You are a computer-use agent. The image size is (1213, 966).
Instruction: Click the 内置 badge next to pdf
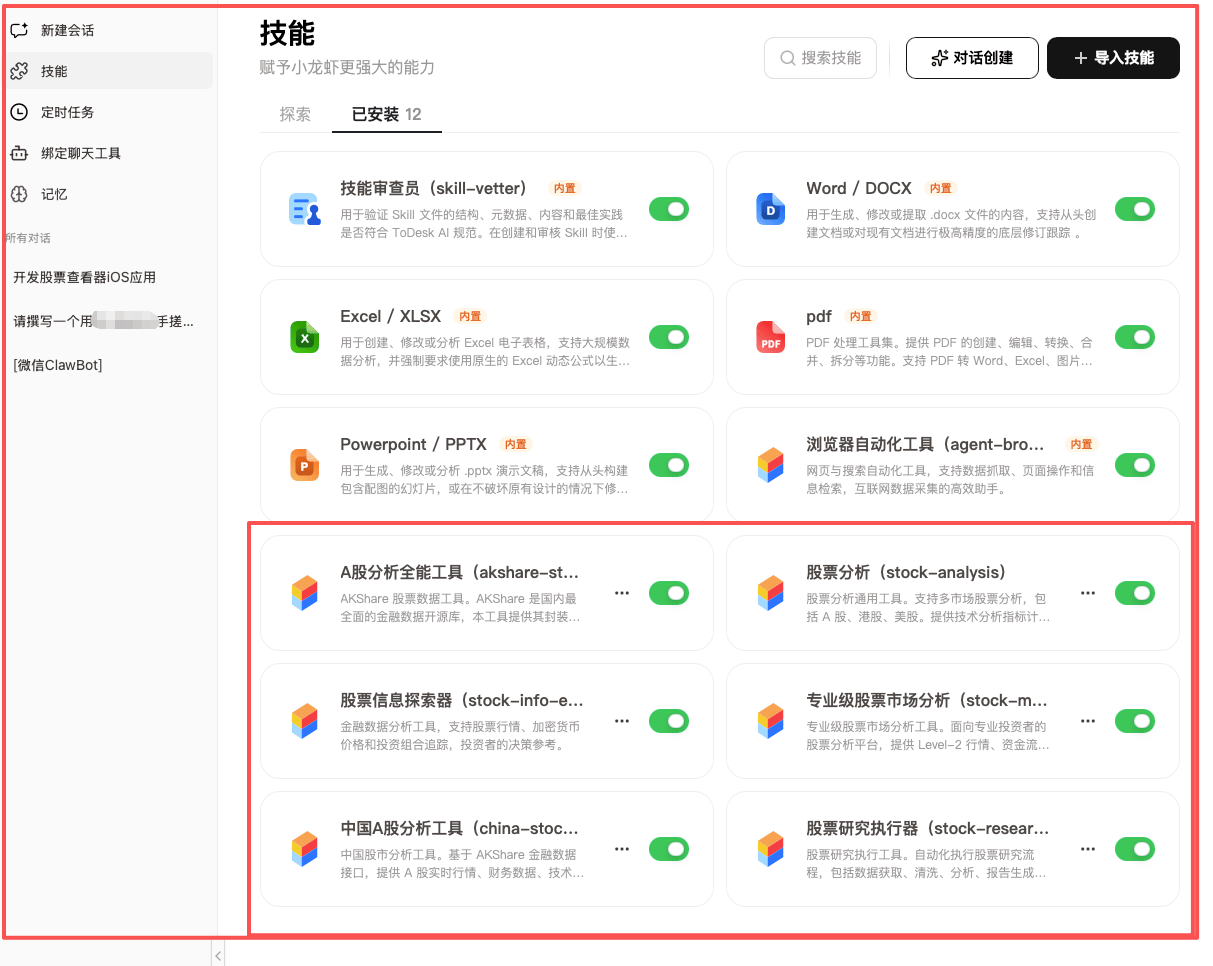[860, 316]
